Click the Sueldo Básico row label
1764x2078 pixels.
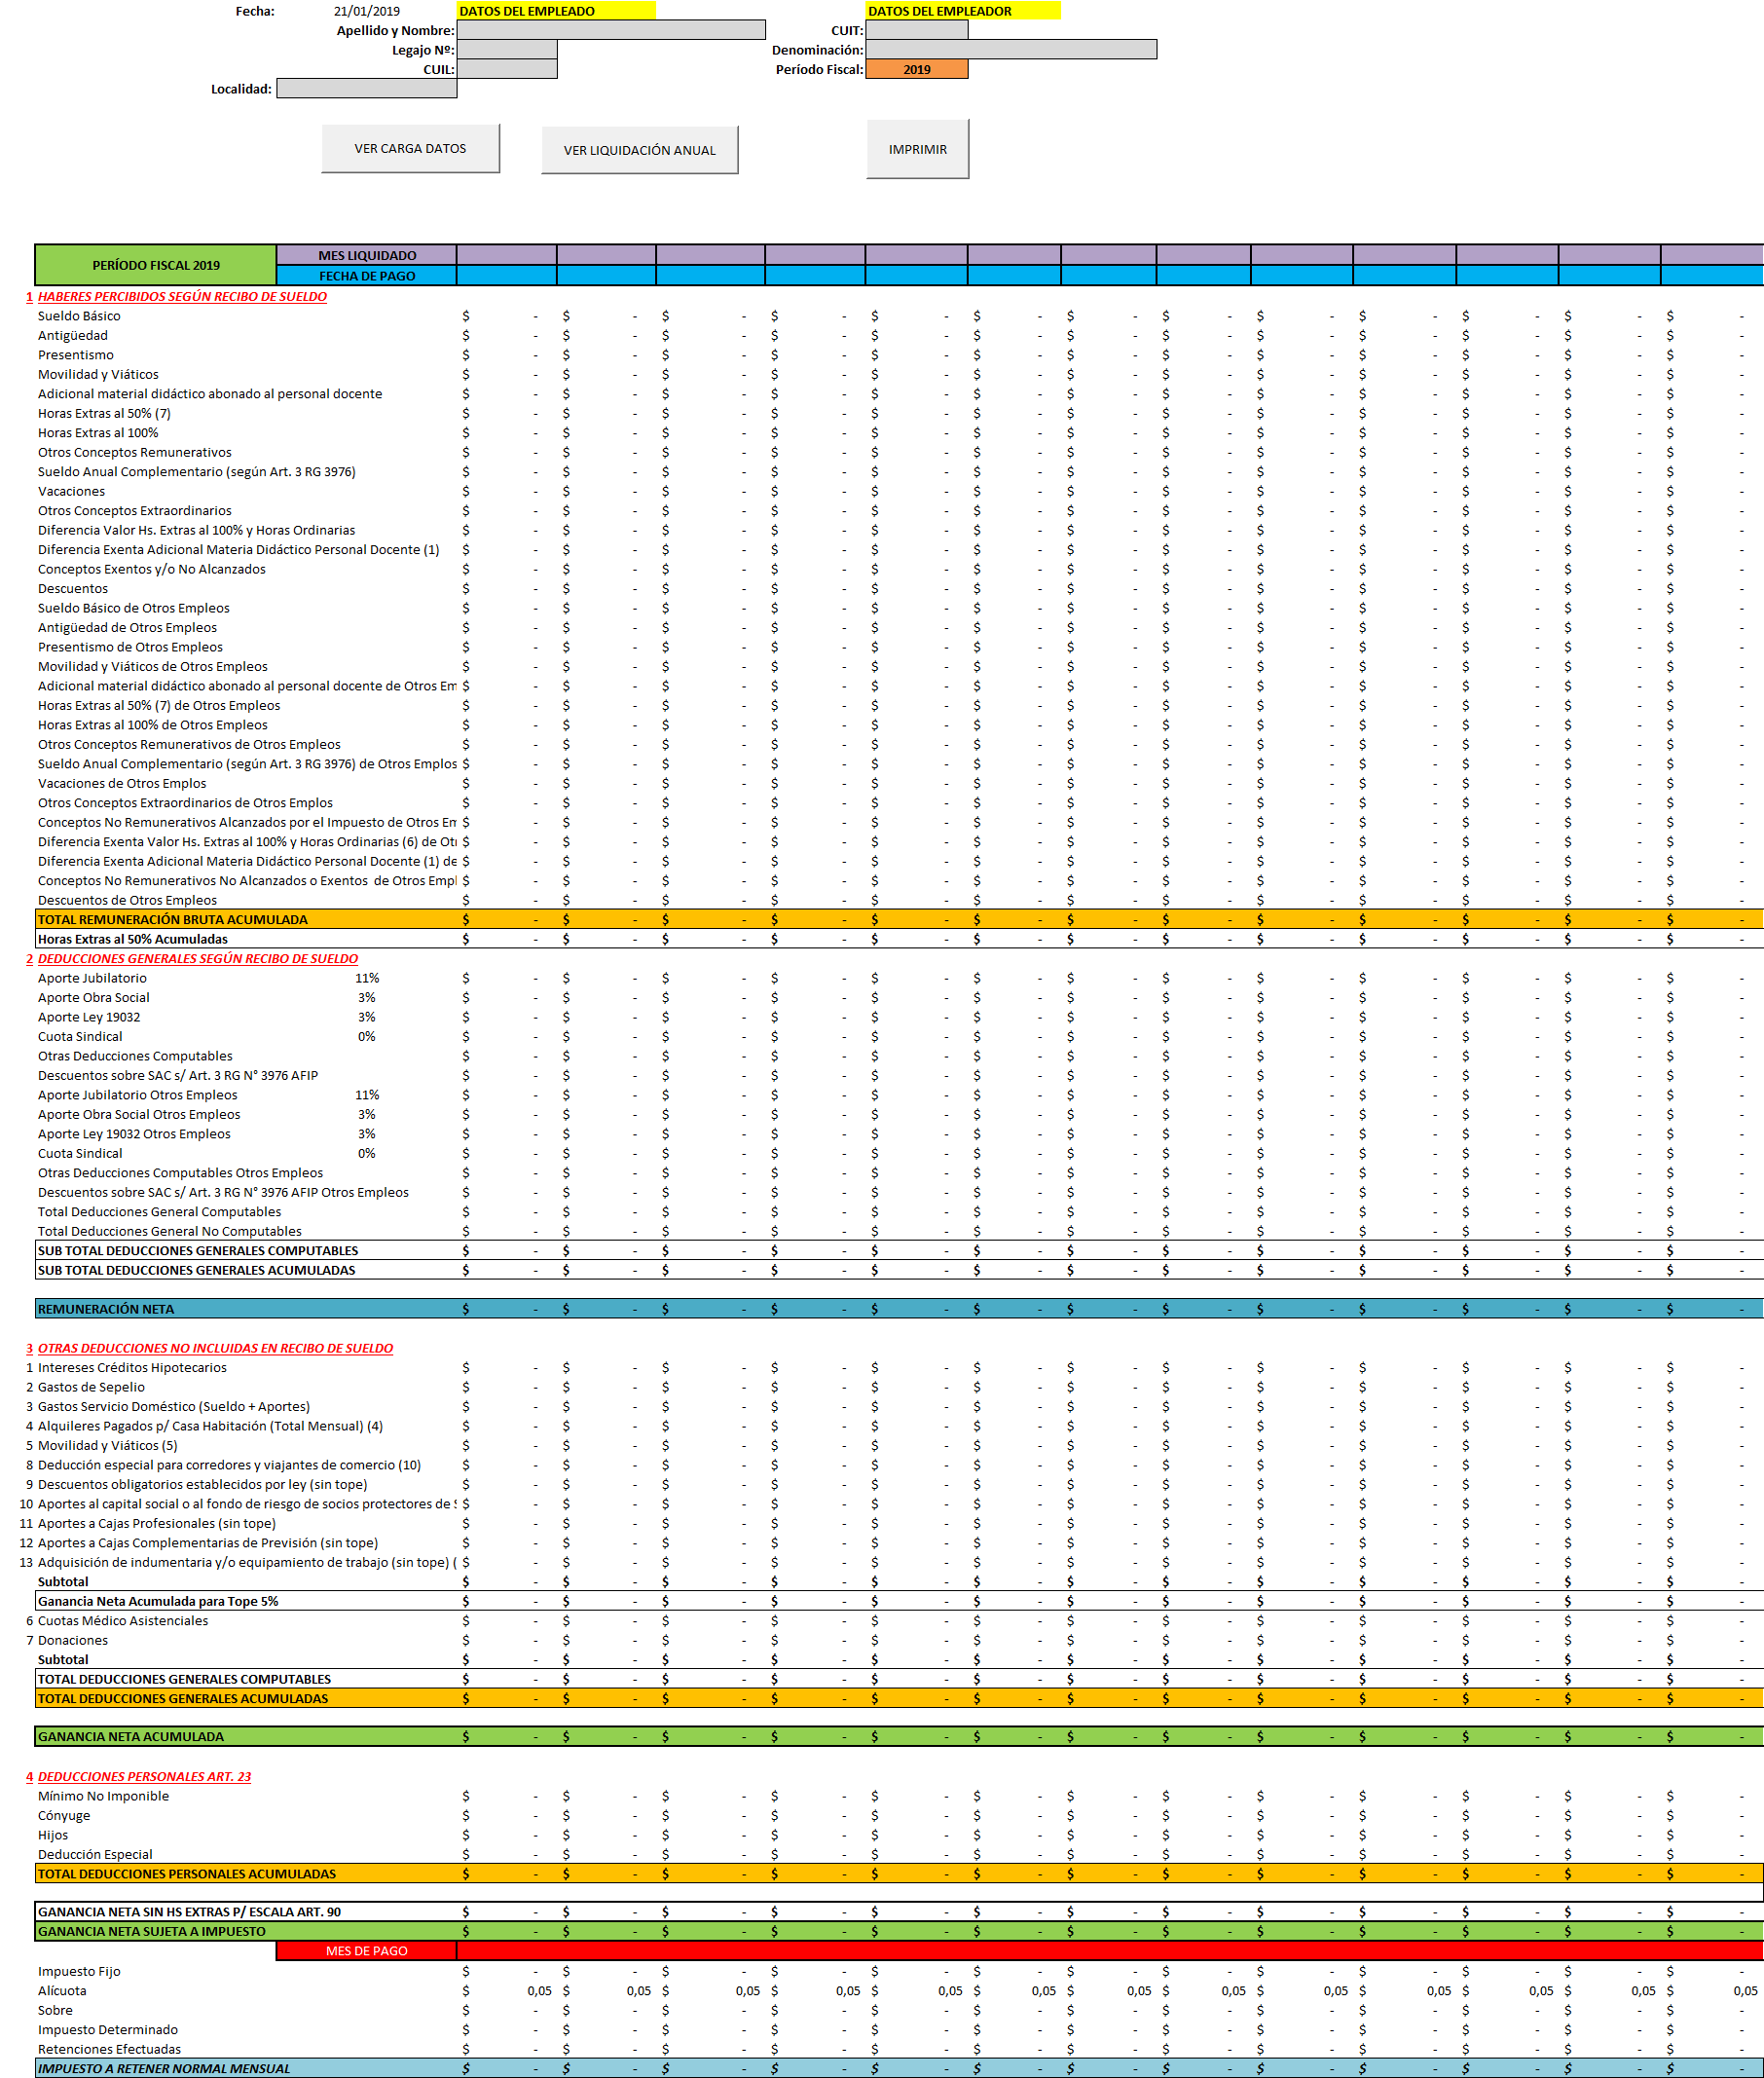coord(79,316)
